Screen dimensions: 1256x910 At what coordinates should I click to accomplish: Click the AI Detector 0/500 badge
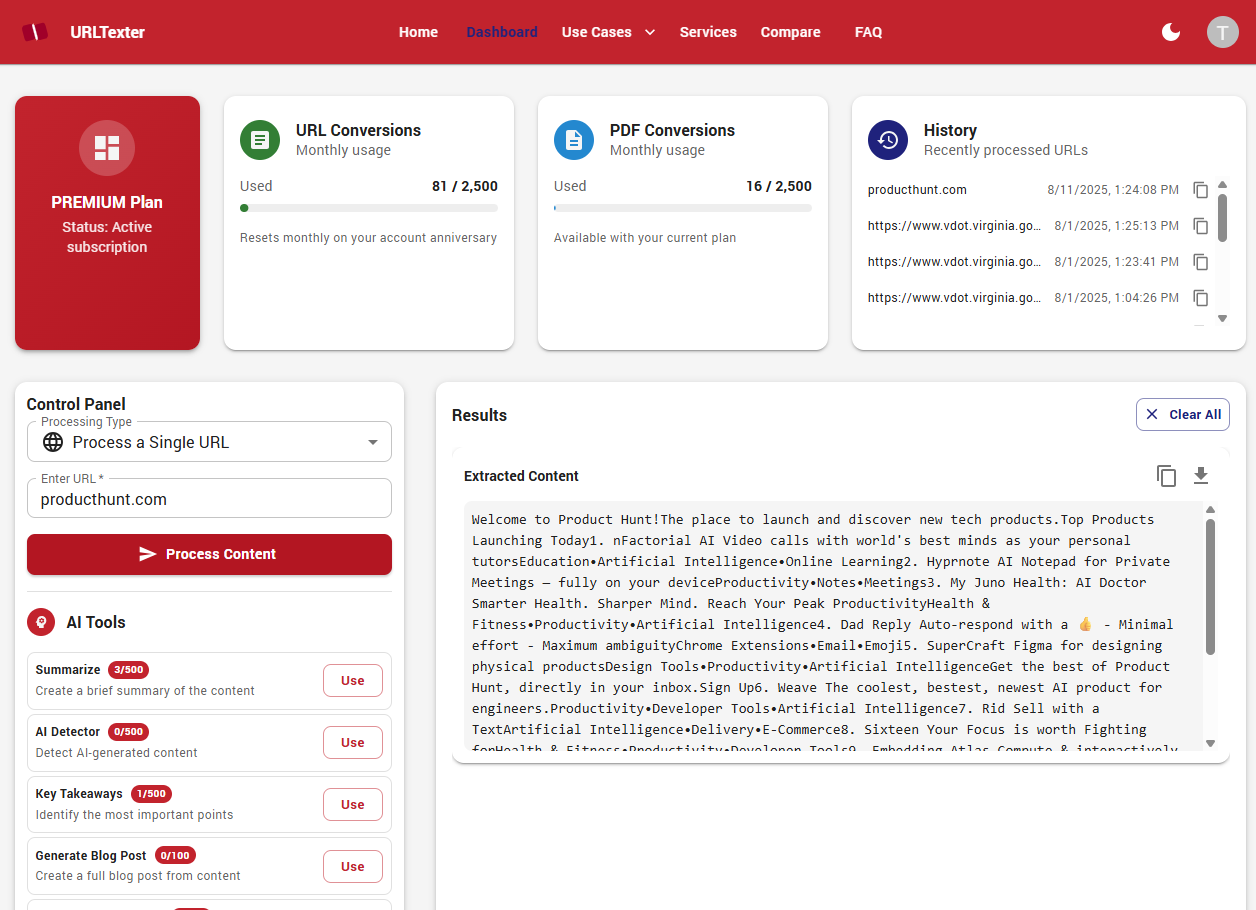click(x=128, y=732)
